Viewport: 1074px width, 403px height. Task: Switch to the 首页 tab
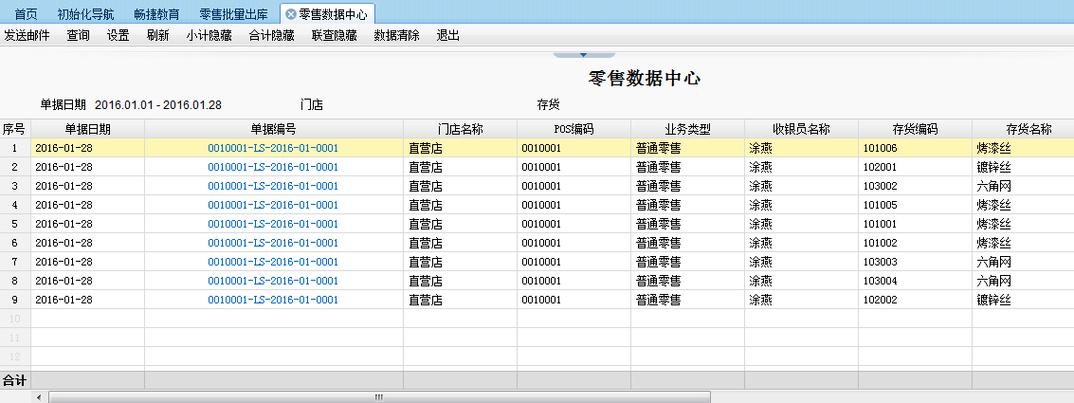[x=26, y=14]
